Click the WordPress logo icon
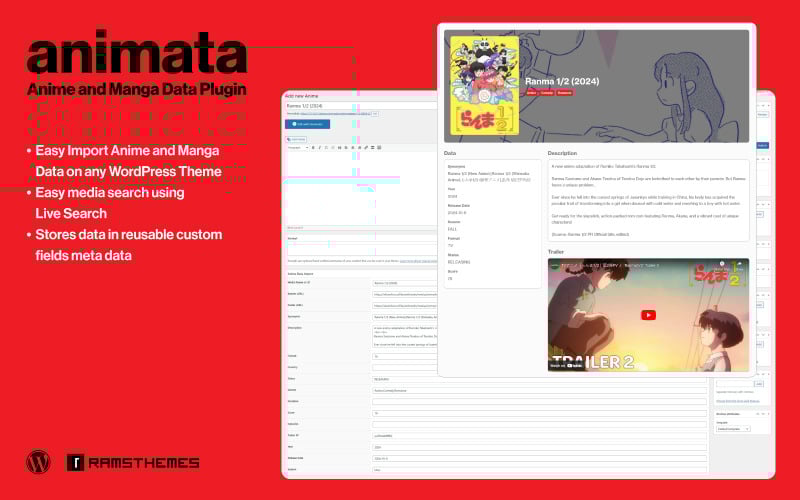 38,462
